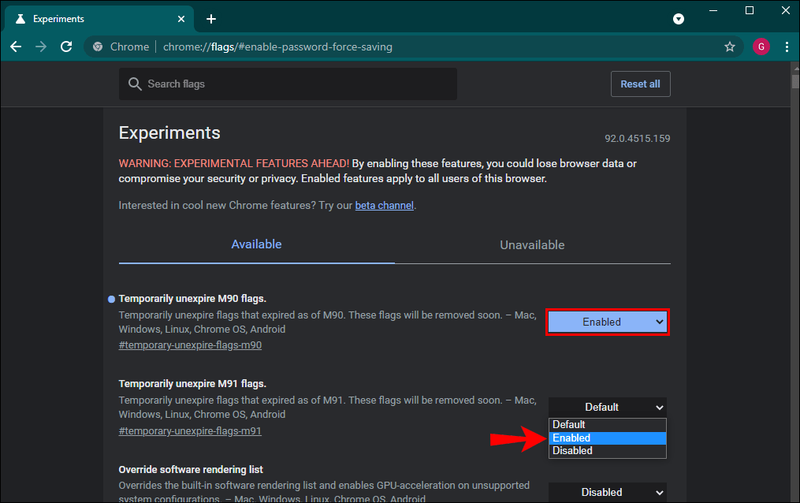Reload the page with the refresh icon
Viewport: 800px width, 503px height.
(66, 47)
